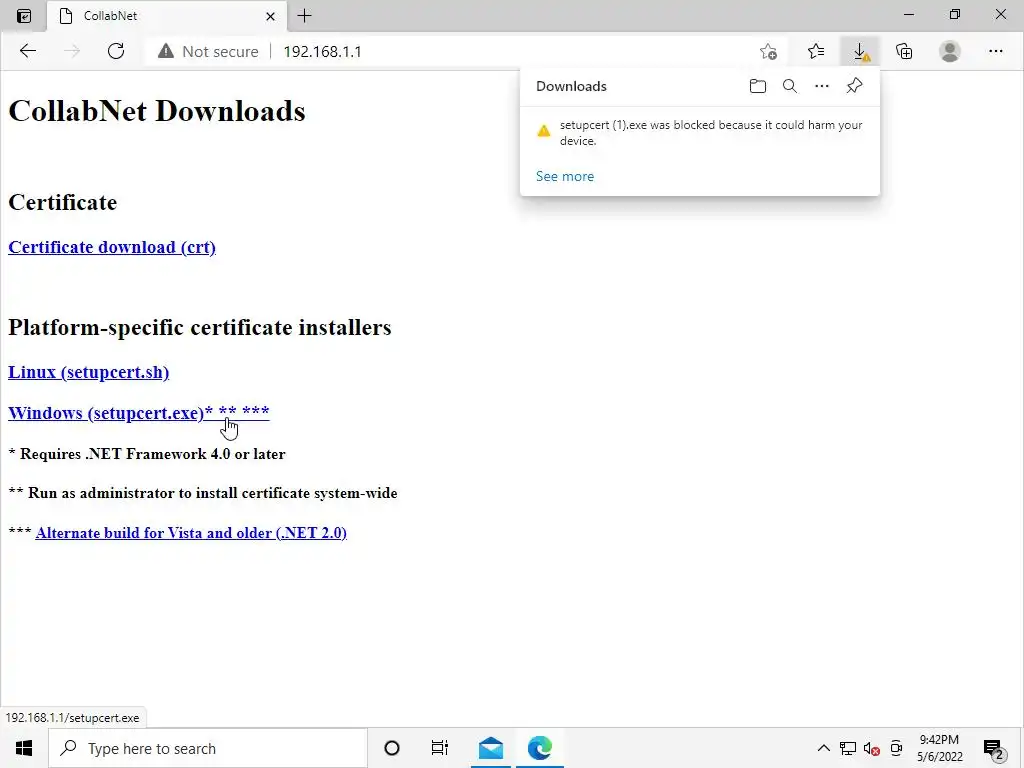Open the clock showing 9:42 PM
The width and height of the screenshot is (1024, 768).
pyautogui.click(x=939, y=748)
